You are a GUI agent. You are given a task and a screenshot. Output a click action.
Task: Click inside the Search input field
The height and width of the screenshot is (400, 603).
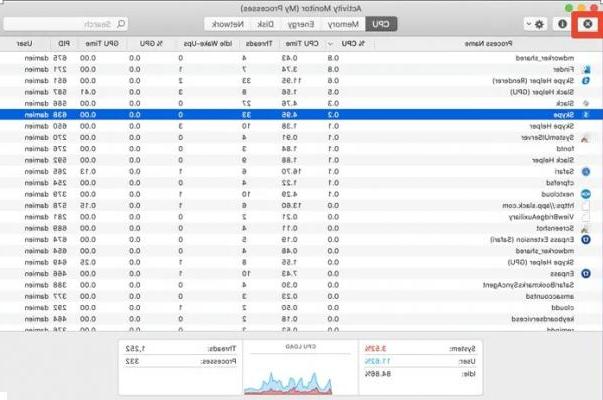pyautogui.click(x=66, y=24)
